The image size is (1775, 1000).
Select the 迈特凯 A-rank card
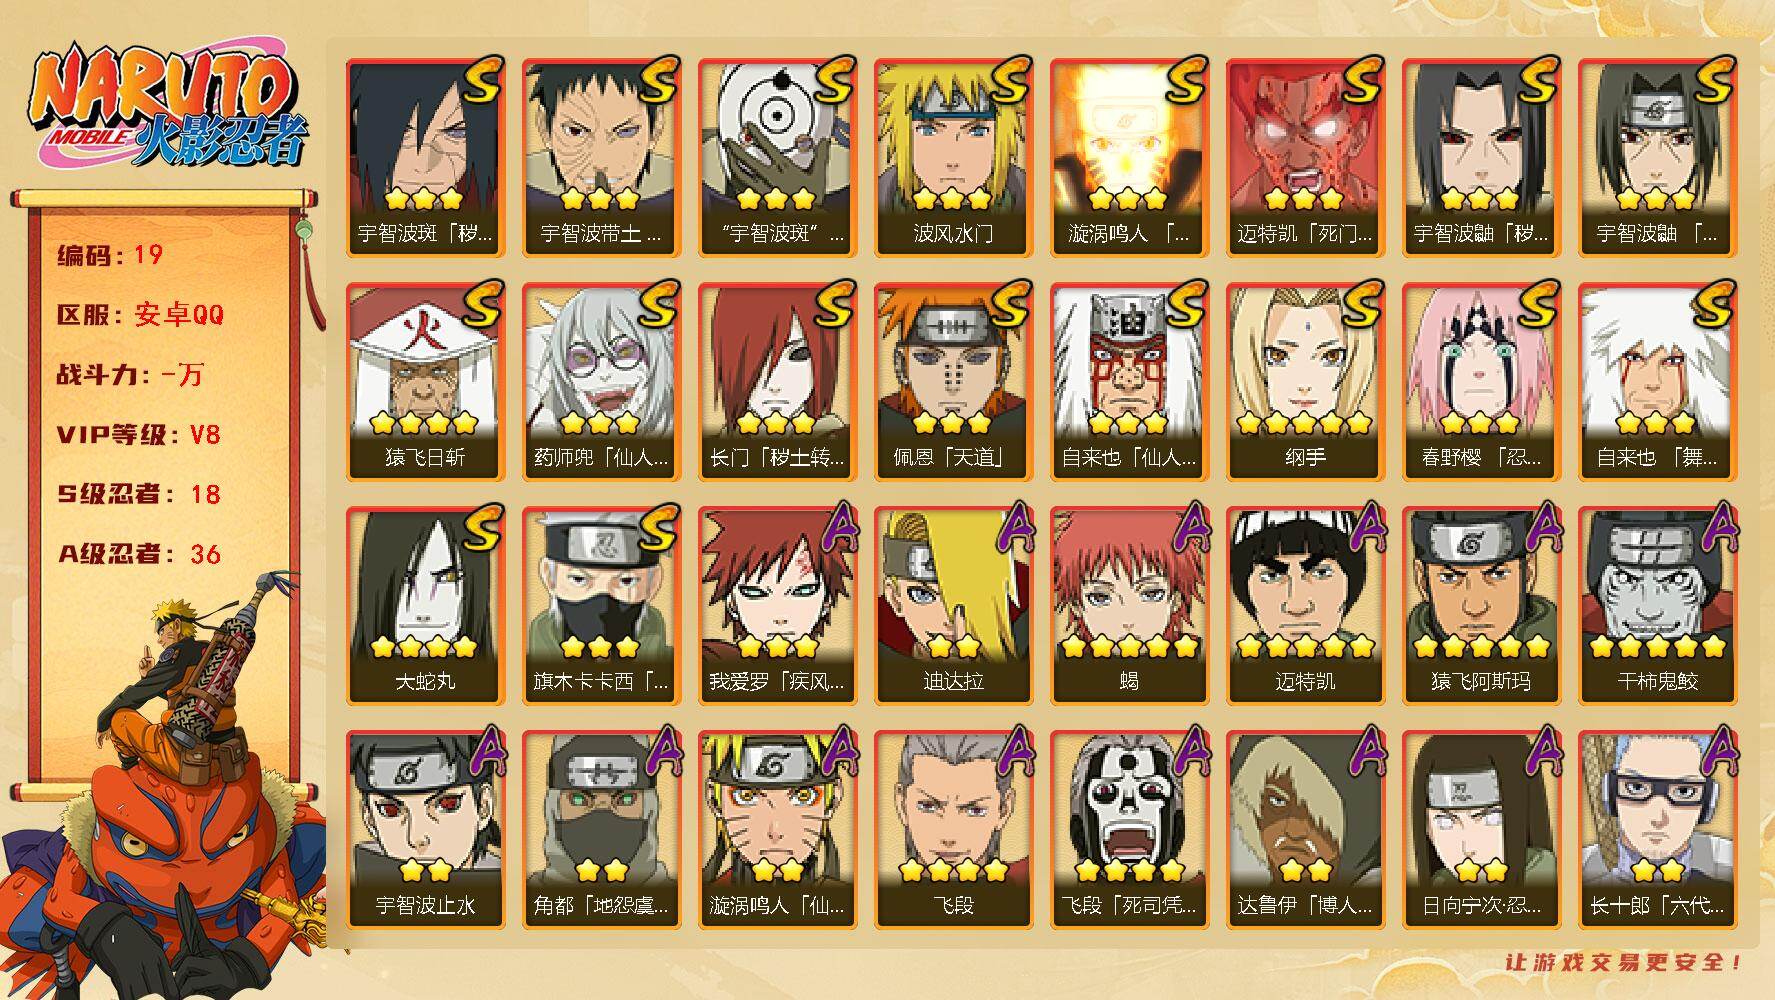1304,606
